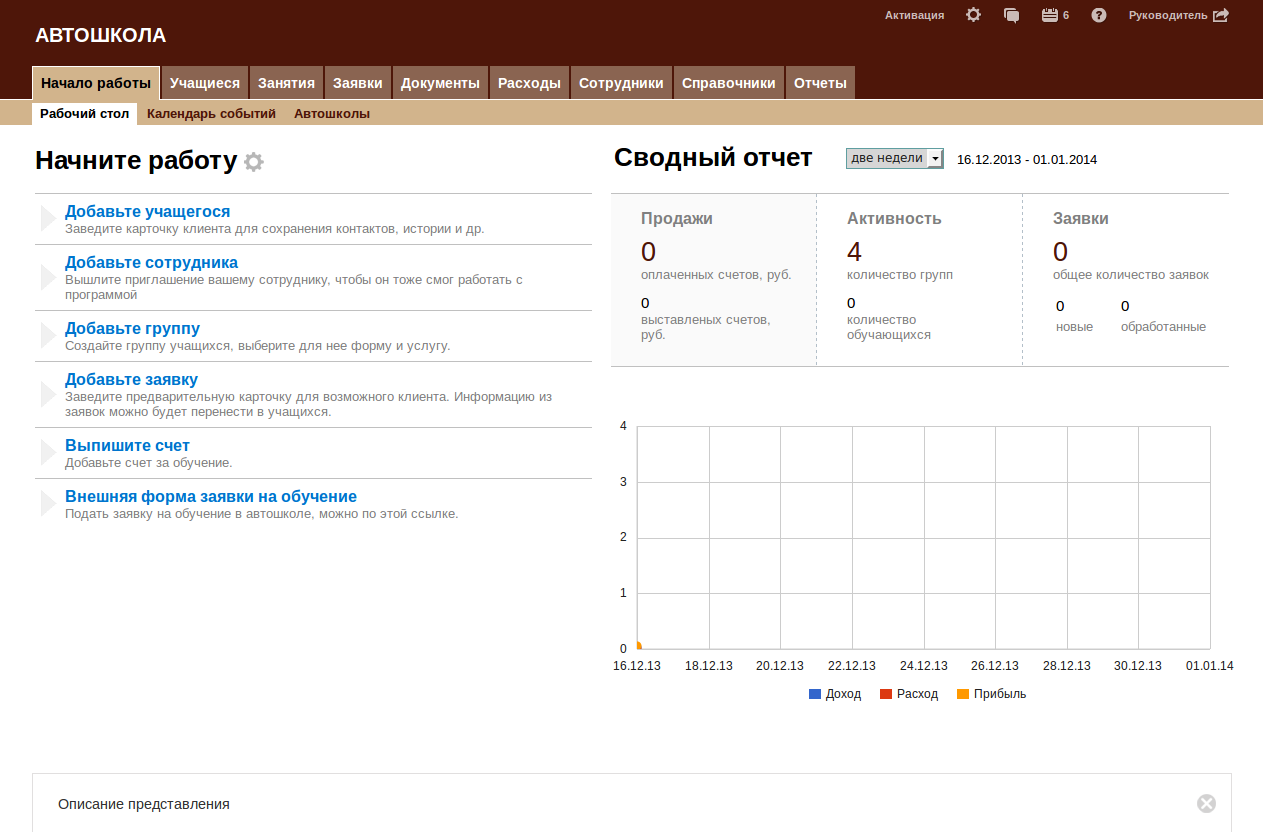
Task: Switch to the Учащиеся tab
Action: 204,83
